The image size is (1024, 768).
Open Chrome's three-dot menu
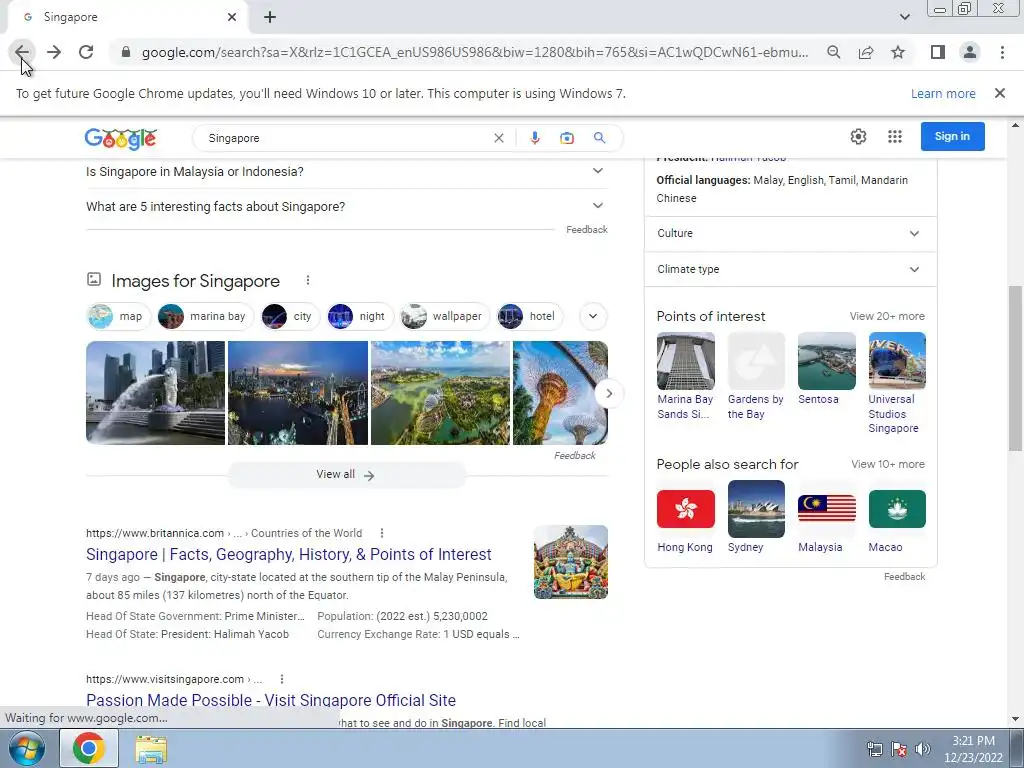coord(1002,52)
